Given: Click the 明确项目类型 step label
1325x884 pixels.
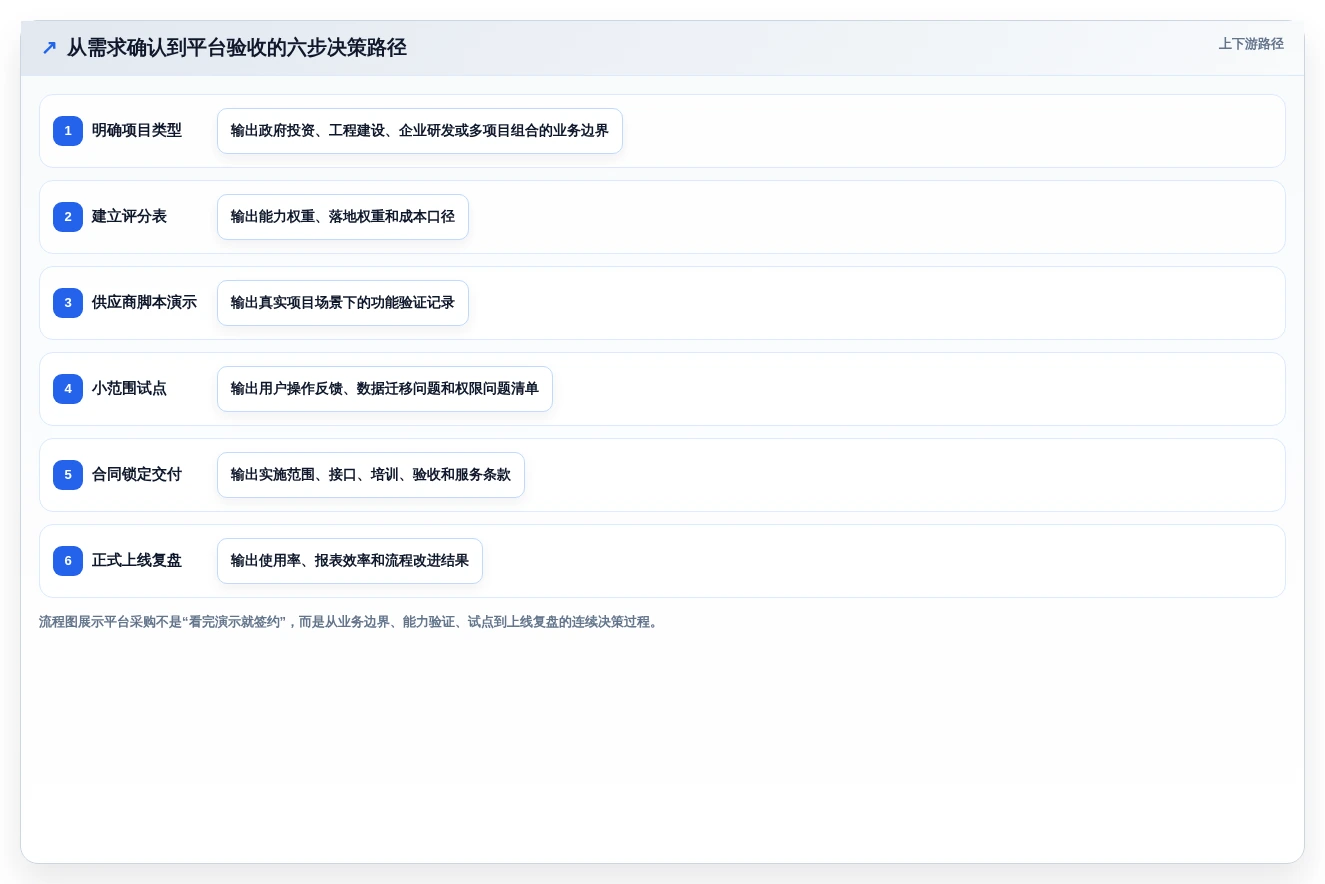Looking at the screenshot, I should point(137,131).
